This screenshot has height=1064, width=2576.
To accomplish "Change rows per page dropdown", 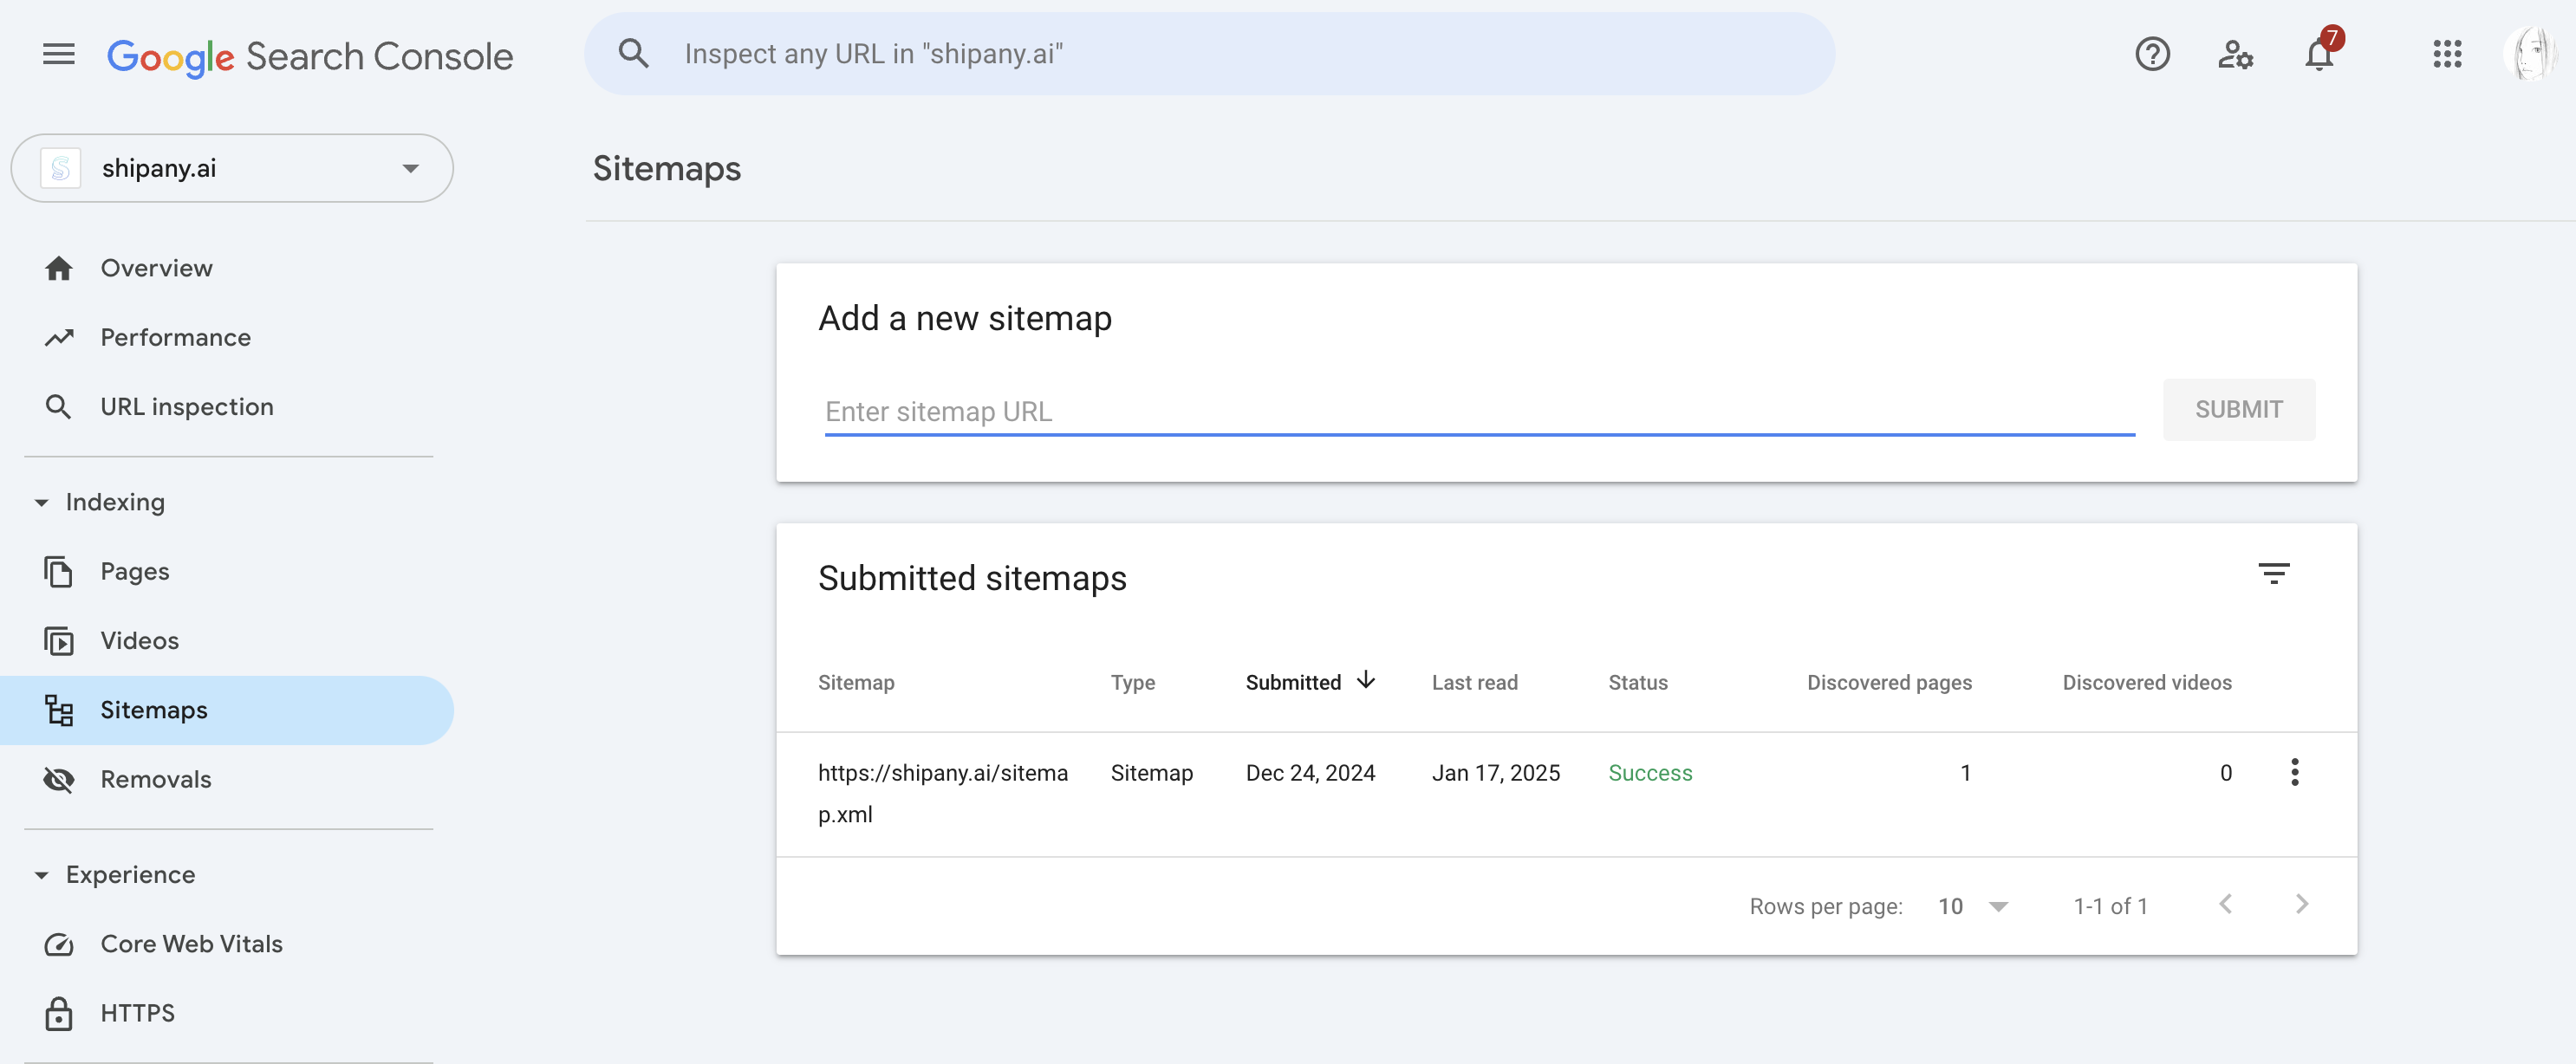I will pyautogui.click(x=1972, y=907).
